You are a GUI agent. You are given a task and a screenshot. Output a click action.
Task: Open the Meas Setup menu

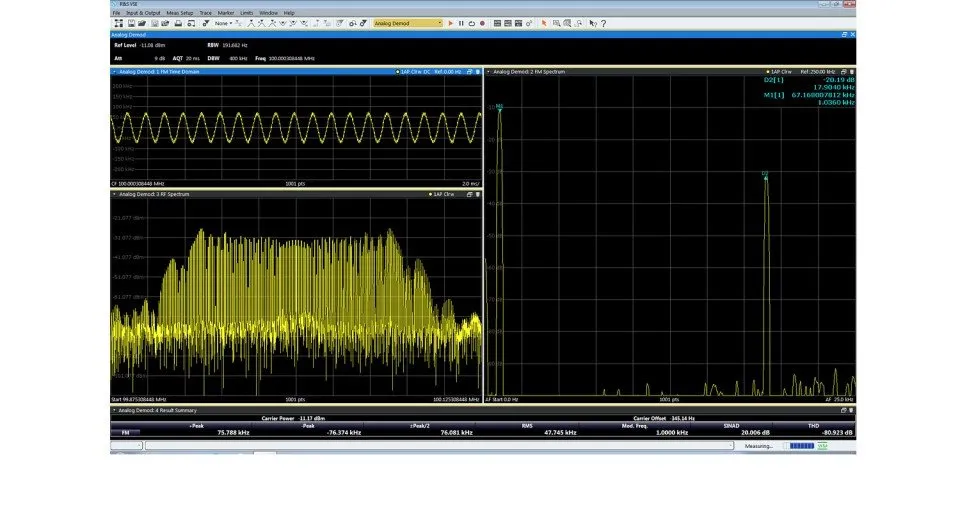coord(179,13)
